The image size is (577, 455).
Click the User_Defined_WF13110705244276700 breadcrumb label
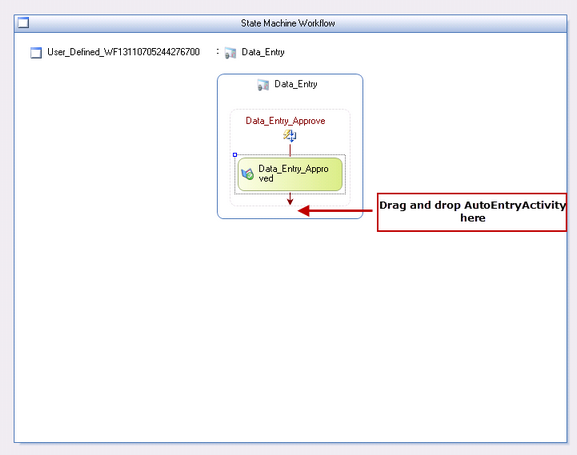[123, 52]
